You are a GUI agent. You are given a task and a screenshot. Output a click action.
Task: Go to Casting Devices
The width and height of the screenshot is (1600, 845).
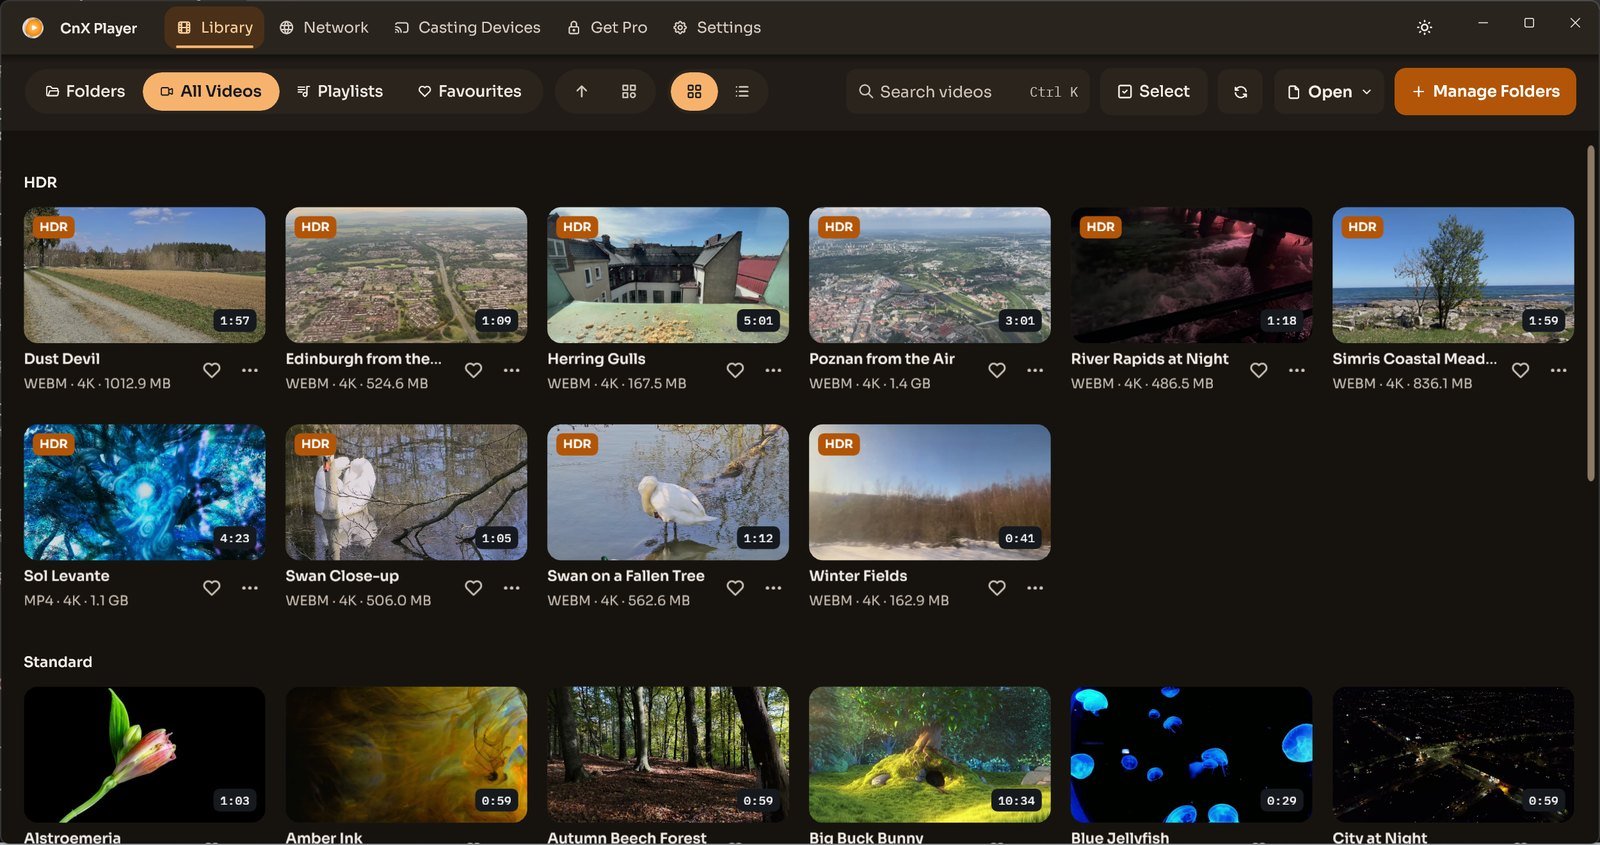tap(467, 28)
